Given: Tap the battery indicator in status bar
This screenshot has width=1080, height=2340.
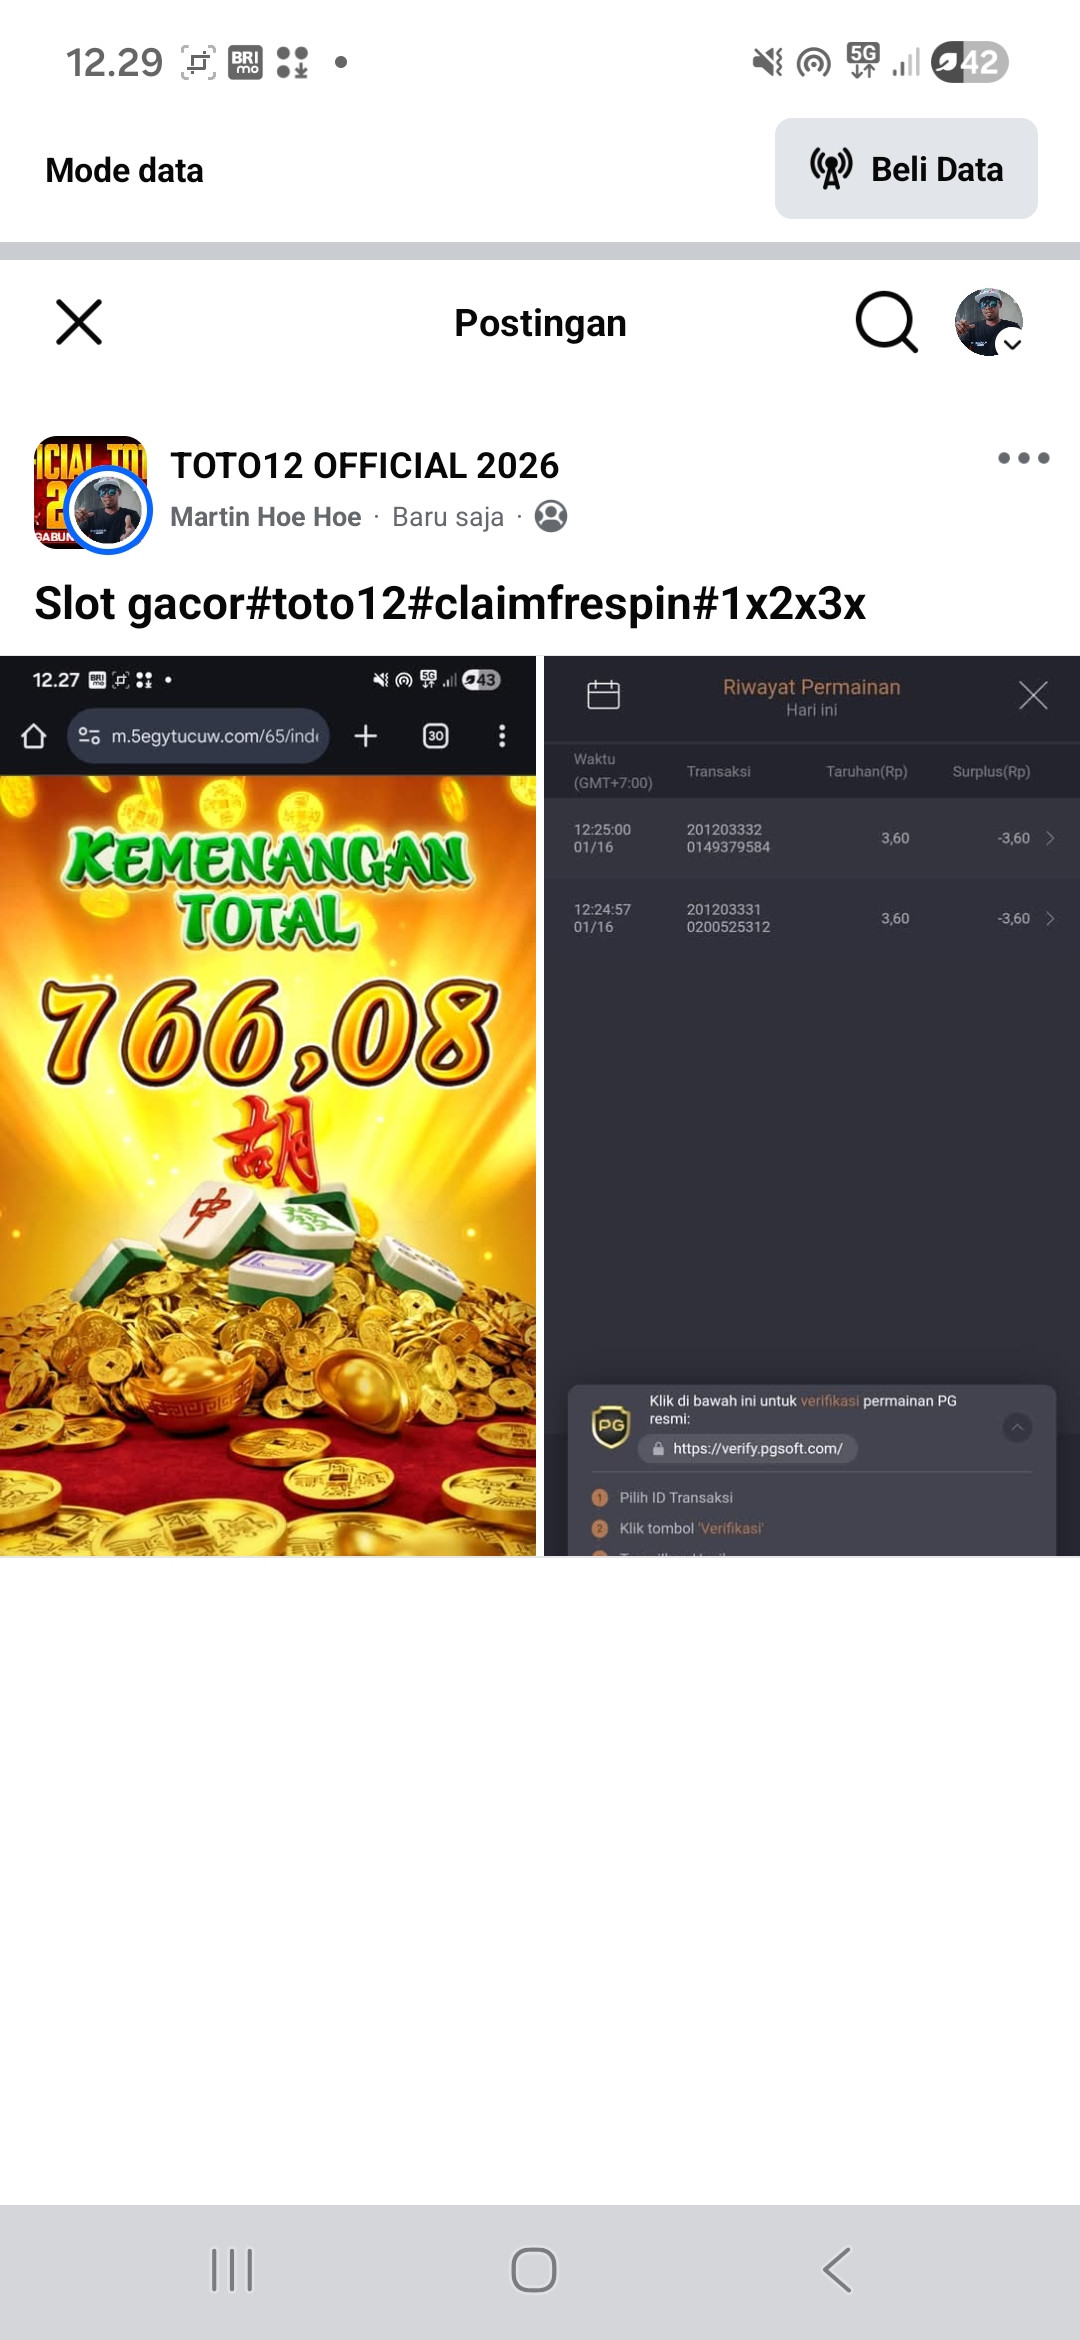Looking at the screenshot, I should (969, 62).
